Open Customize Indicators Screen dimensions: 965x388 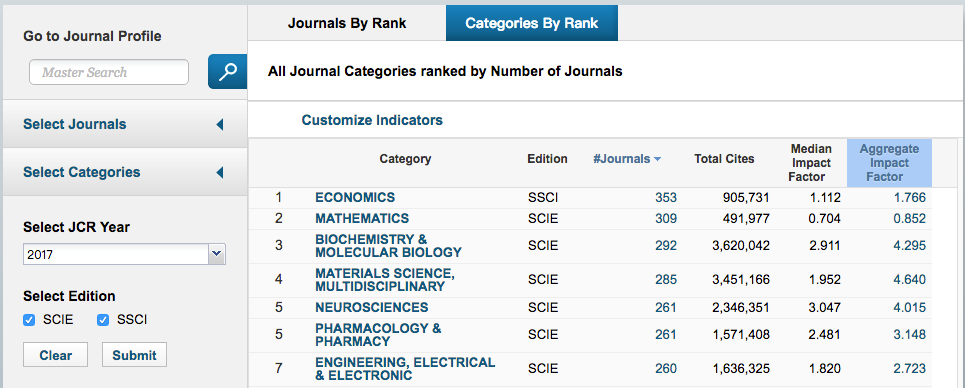coord(372,120)
